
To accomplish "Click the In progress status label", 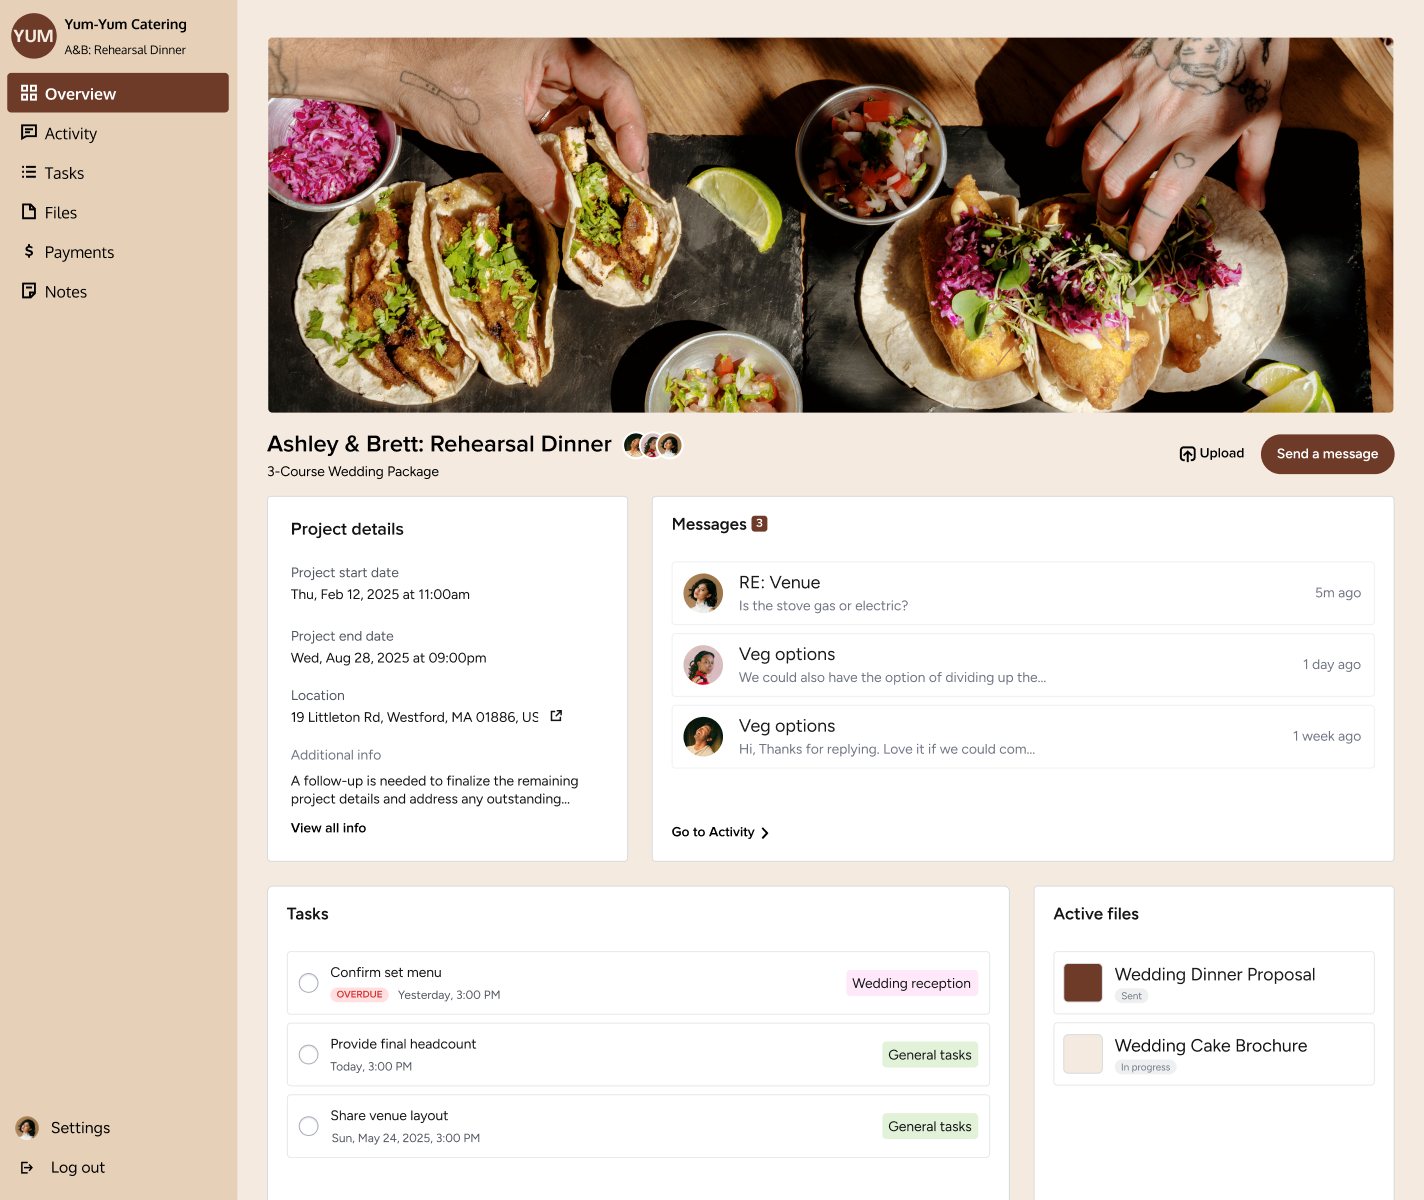I will tap(1145, 1067).
